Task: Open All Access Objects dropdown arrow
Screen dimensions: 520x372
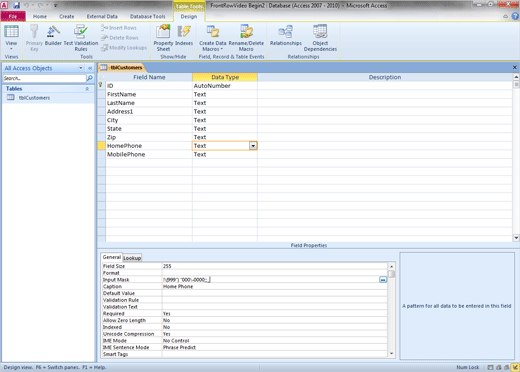Action: 81,68
